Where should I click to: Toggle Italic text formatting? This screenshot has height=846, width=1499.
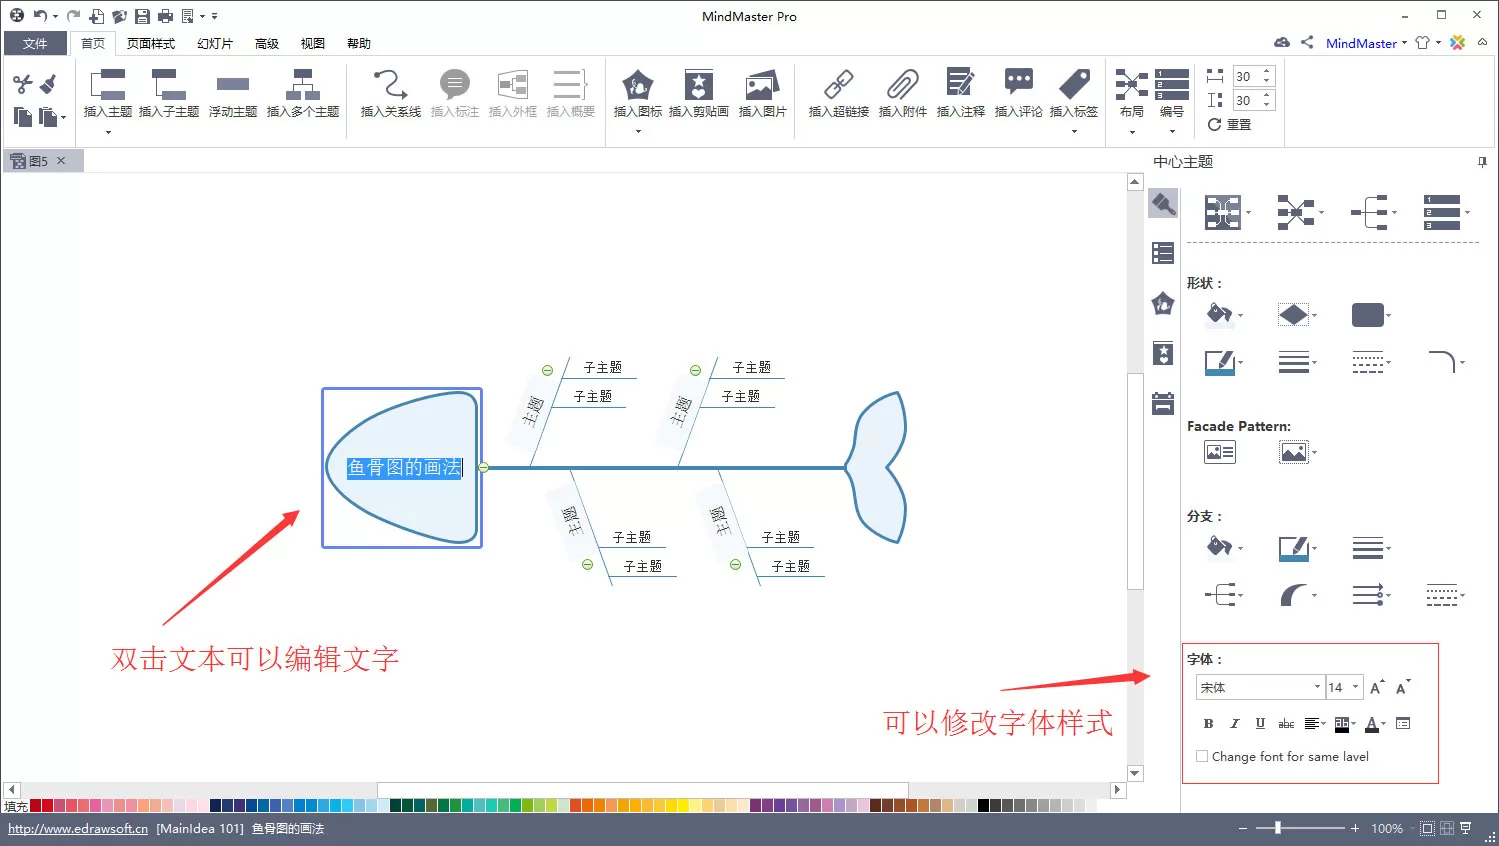click(x=1234, y=723)
